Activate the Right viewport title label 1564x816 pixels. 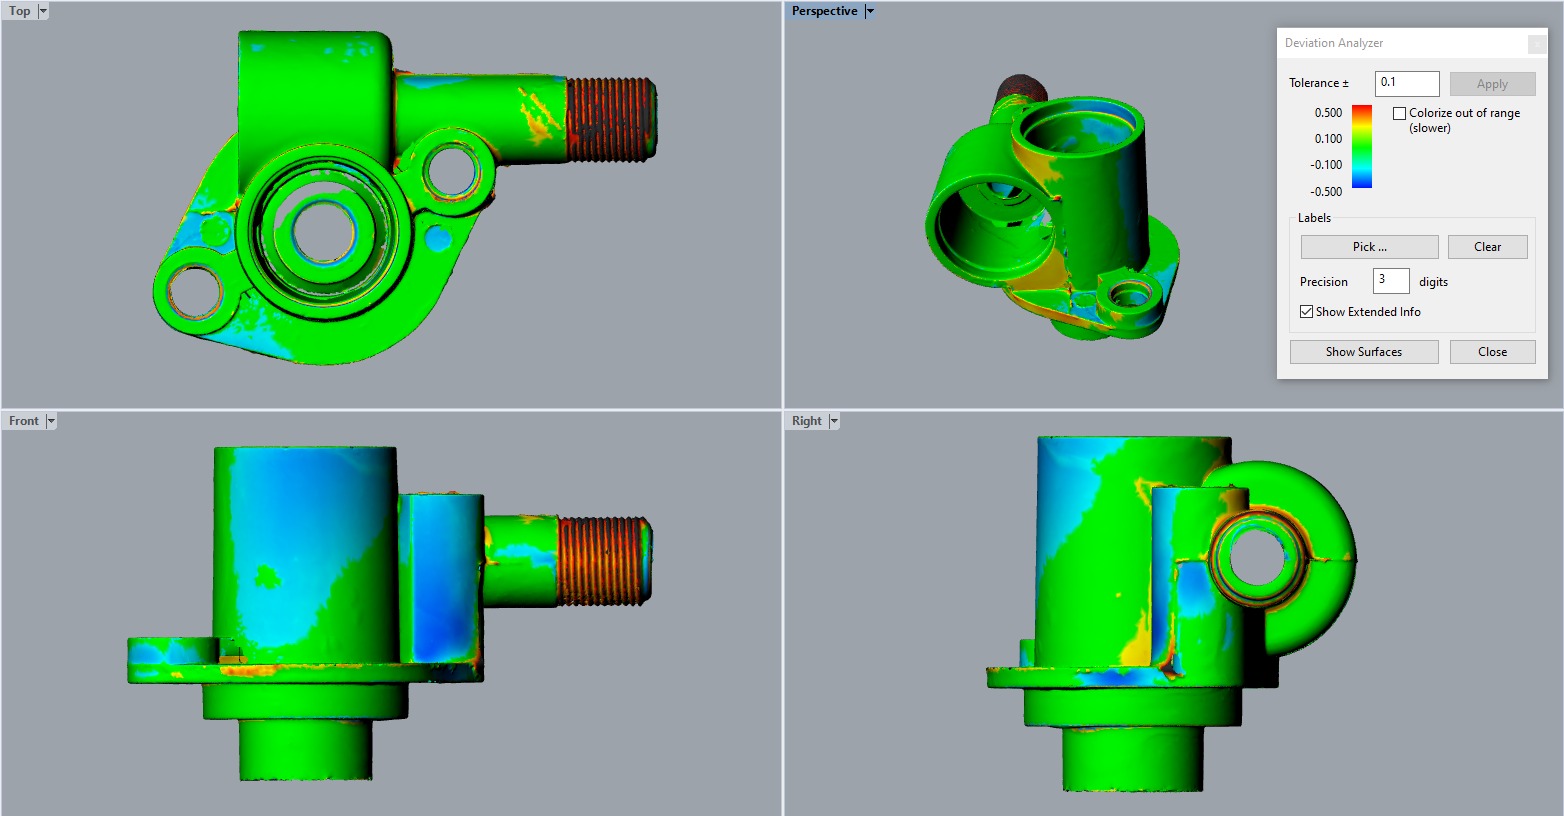pyautogui.click(x=806, y=421)
